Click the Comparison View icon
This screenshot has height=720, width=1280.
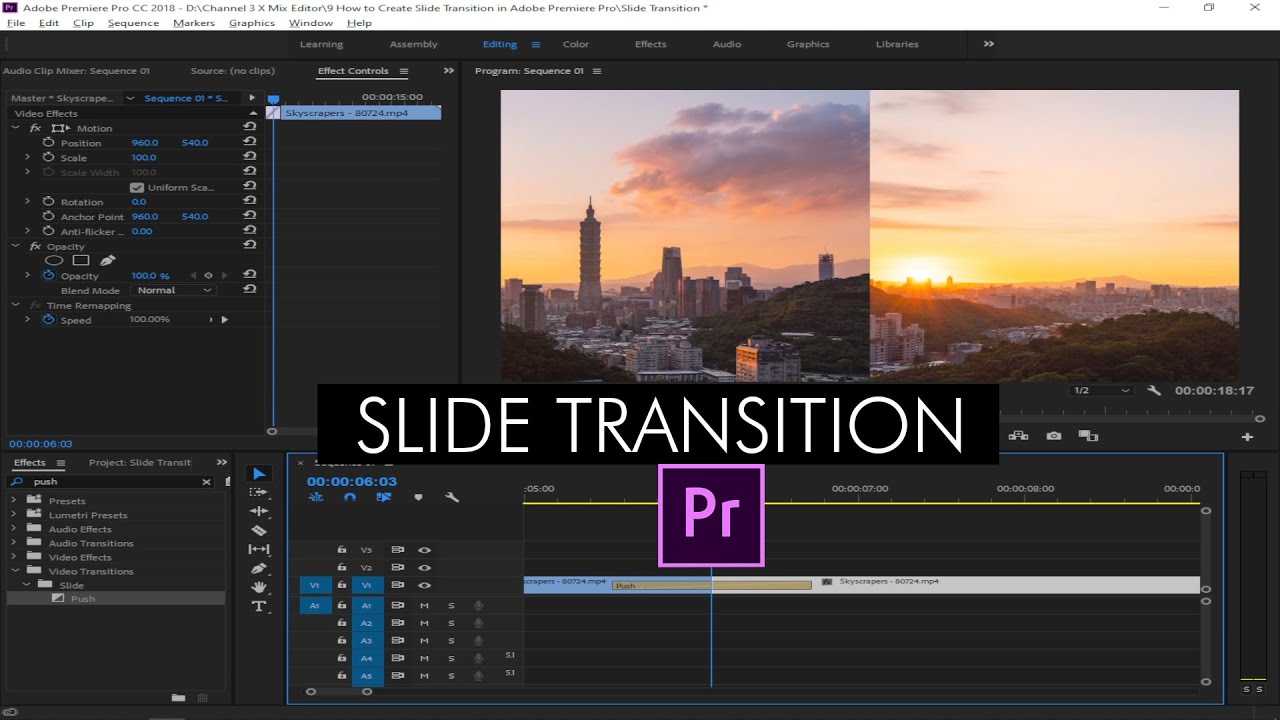[1088, 436]
